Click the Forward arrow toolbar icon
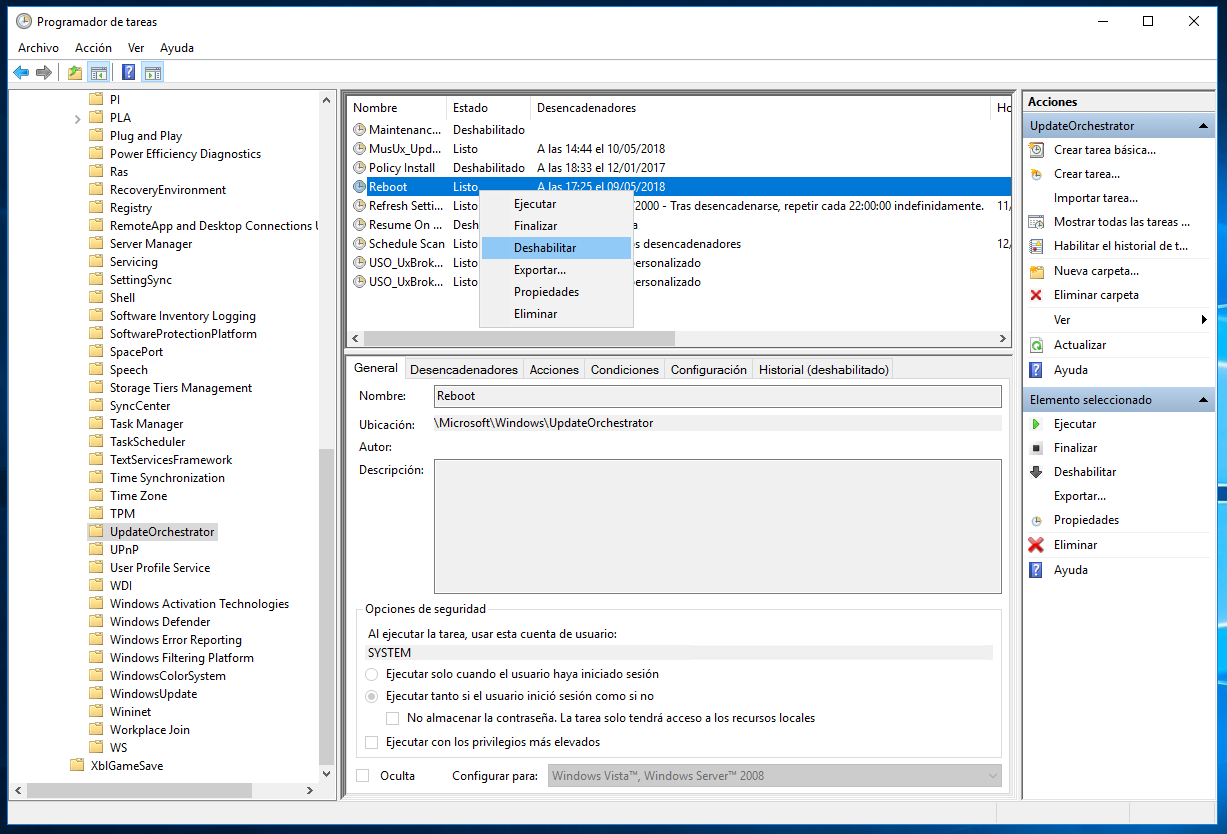The height and width of the screenshot is (834, 1227). tap(43, 72)
